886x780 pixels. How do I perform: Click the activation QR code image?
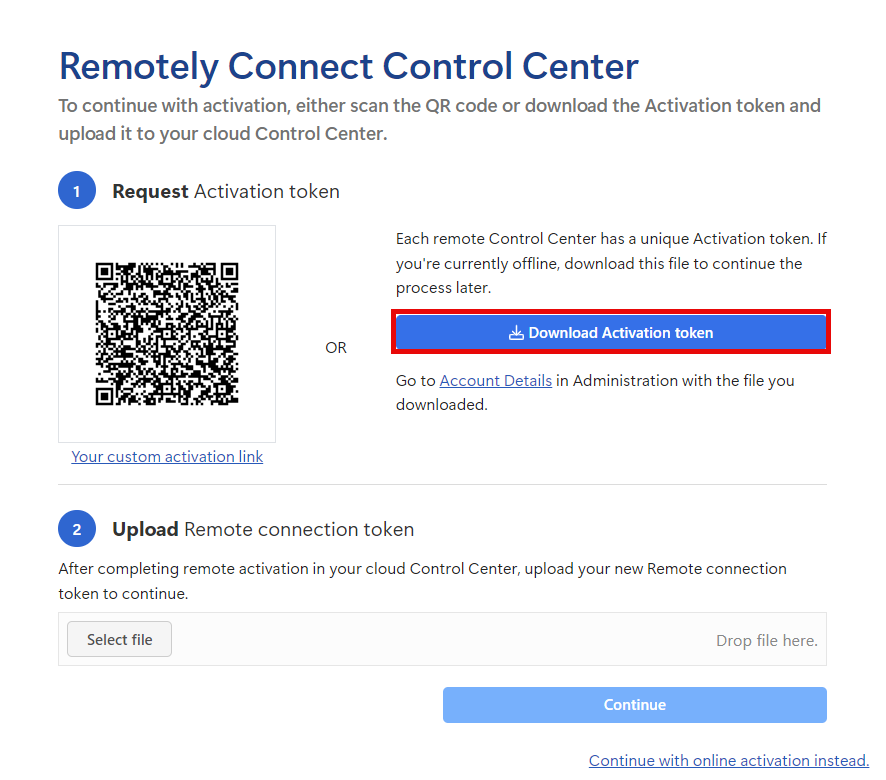pos(167,334)
